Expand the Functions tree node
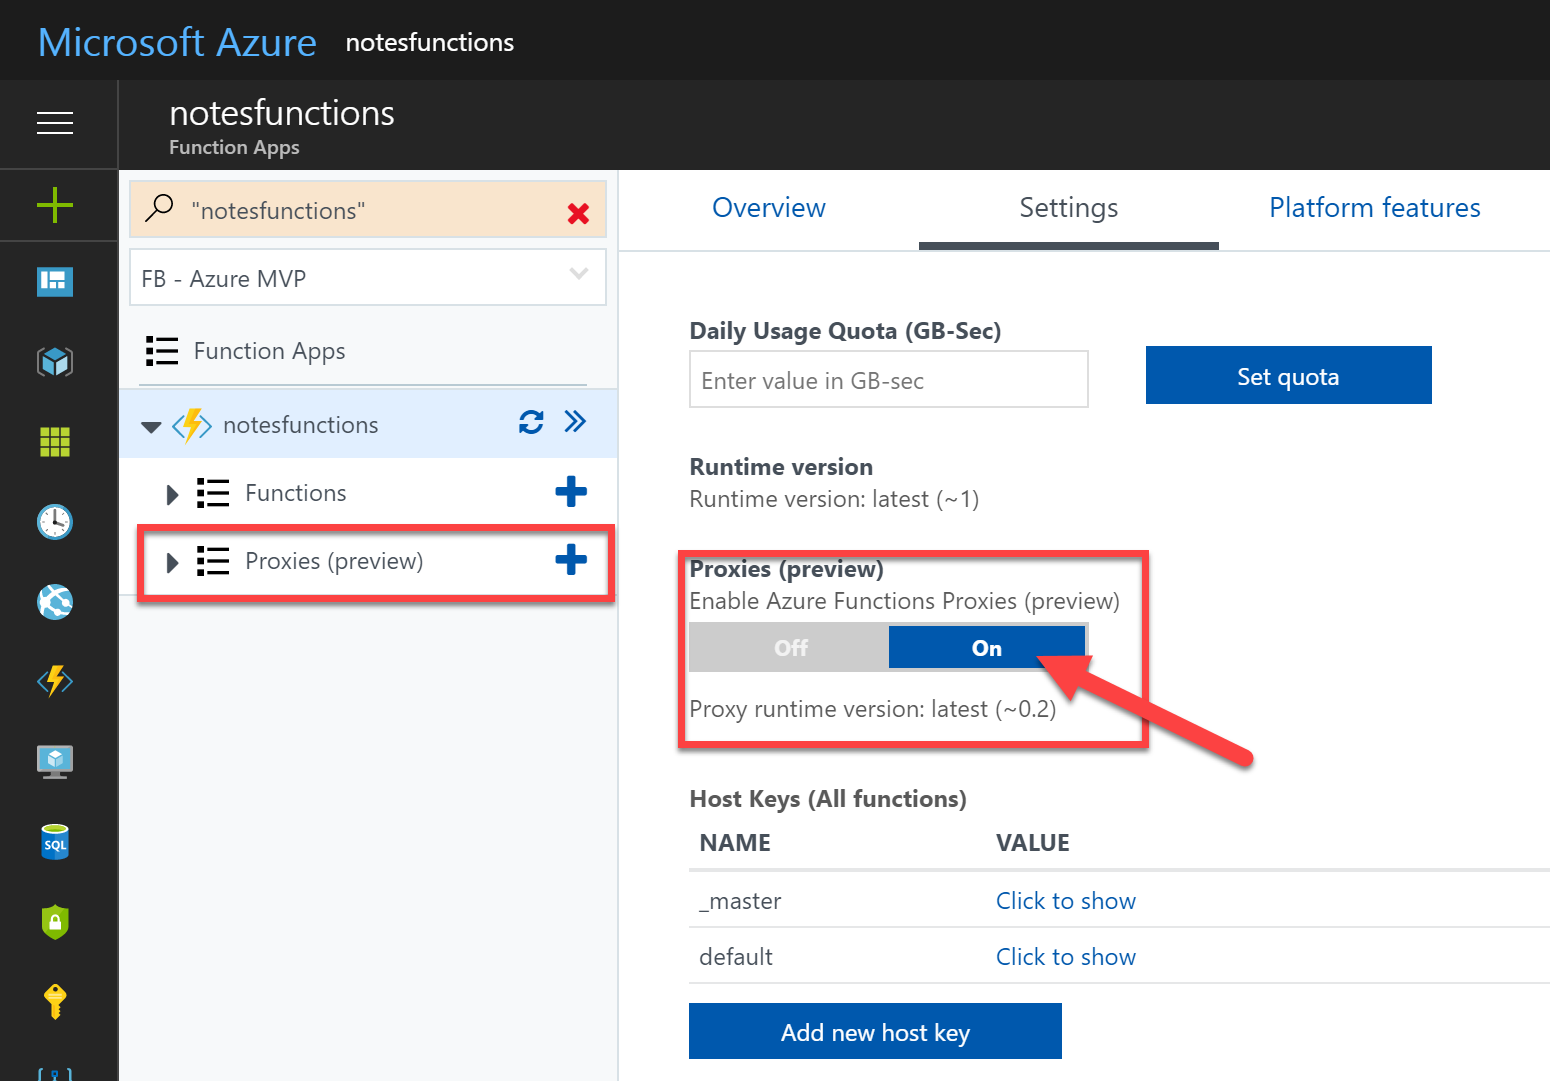This screenshot has height=1081, width=1550. tap(172, 494)
